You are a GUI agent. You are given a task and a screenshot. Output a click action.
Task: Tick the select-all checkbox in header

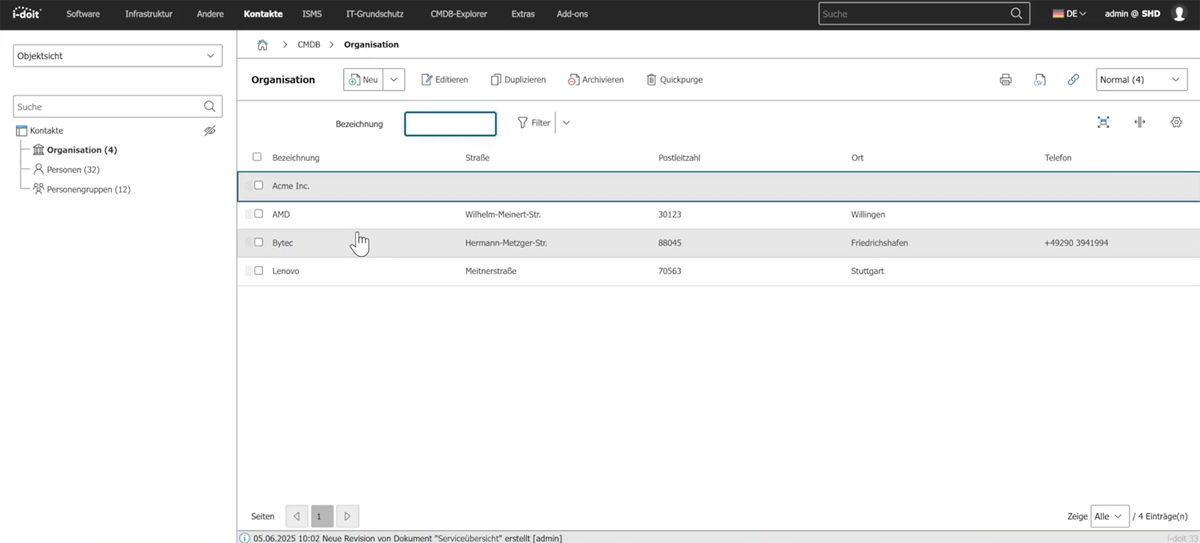click(x=257, y=157)
